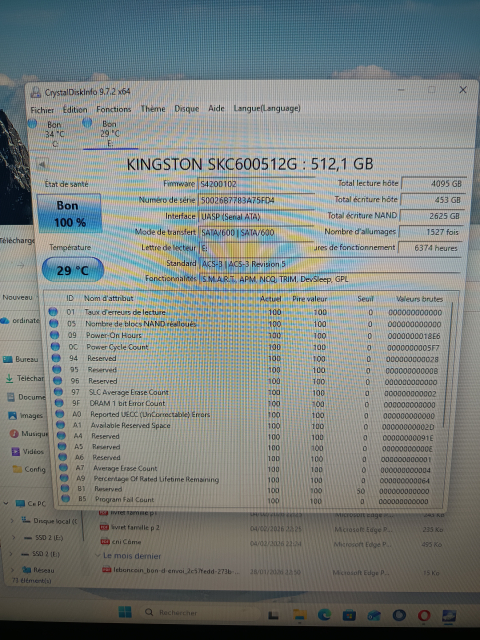480x640 pixels.
Task: Launch Opera browser from the taskbar
Action: pyautogui.click(x=424, y=615)
